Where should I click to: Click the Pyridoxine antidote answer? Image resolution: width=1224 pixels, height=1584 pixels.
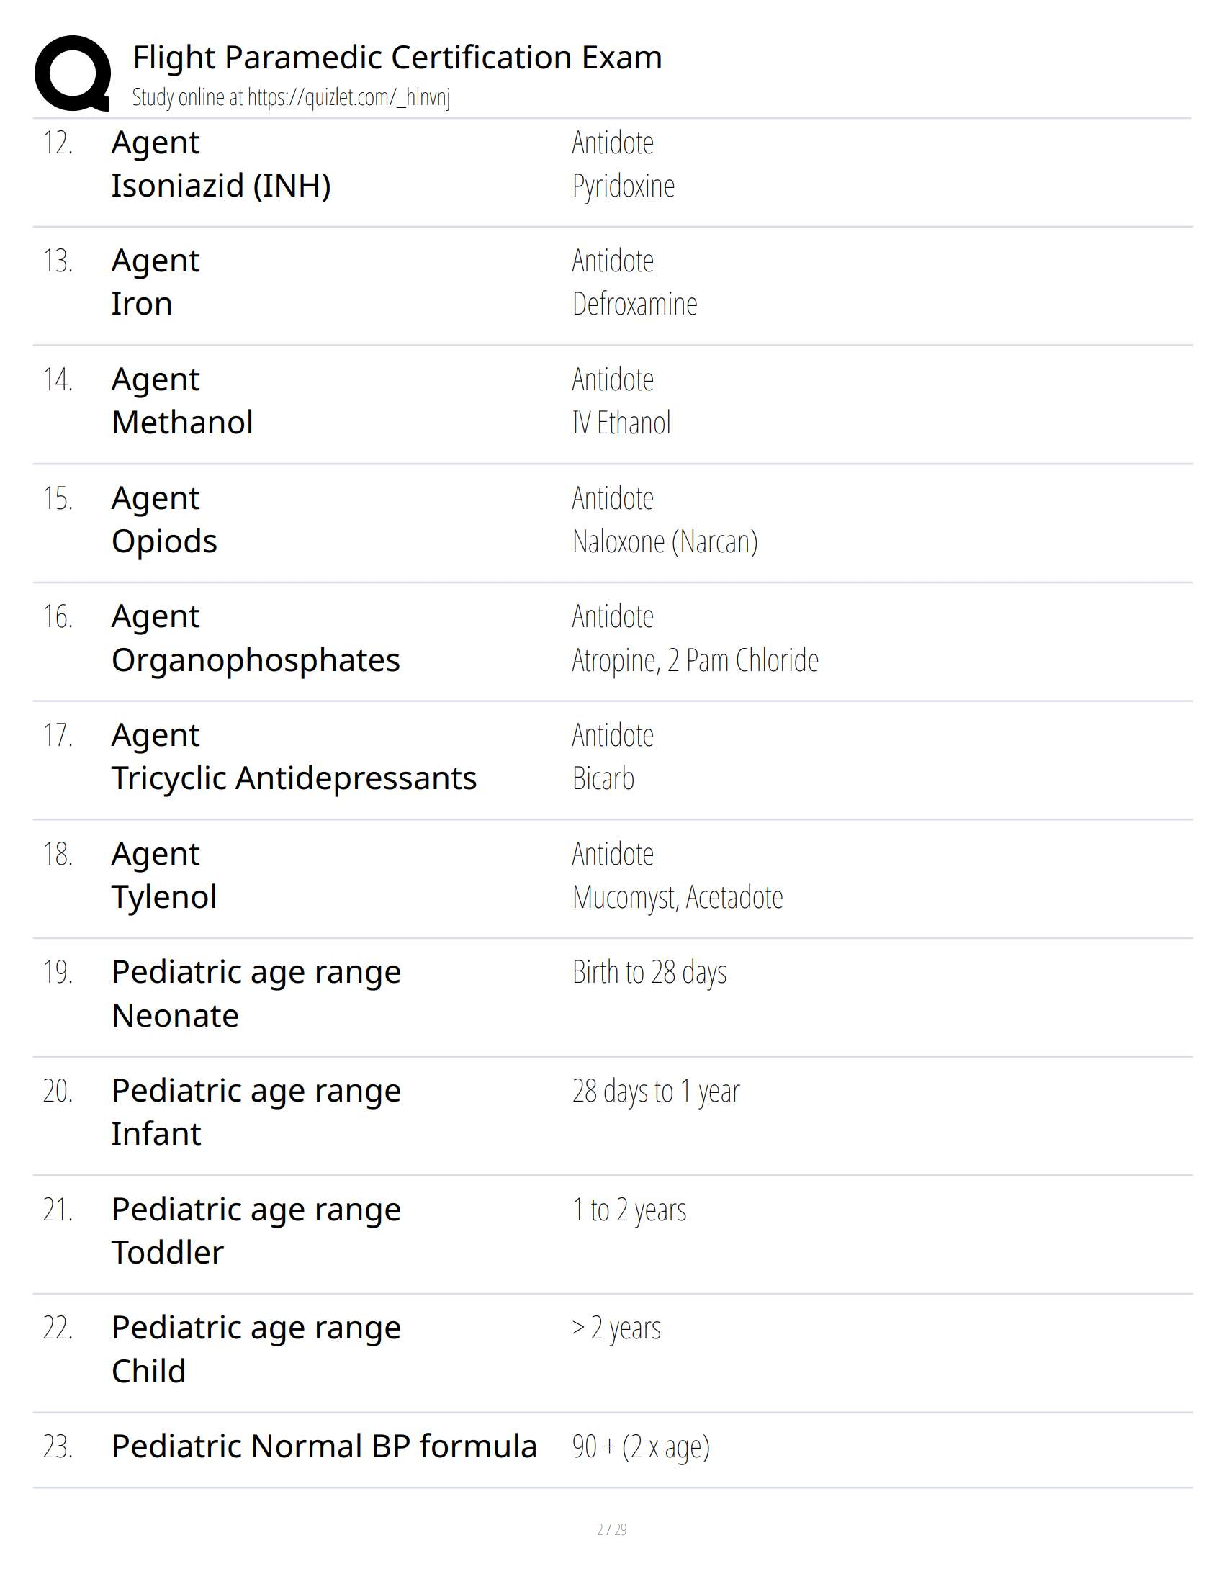tap(624, 187)
